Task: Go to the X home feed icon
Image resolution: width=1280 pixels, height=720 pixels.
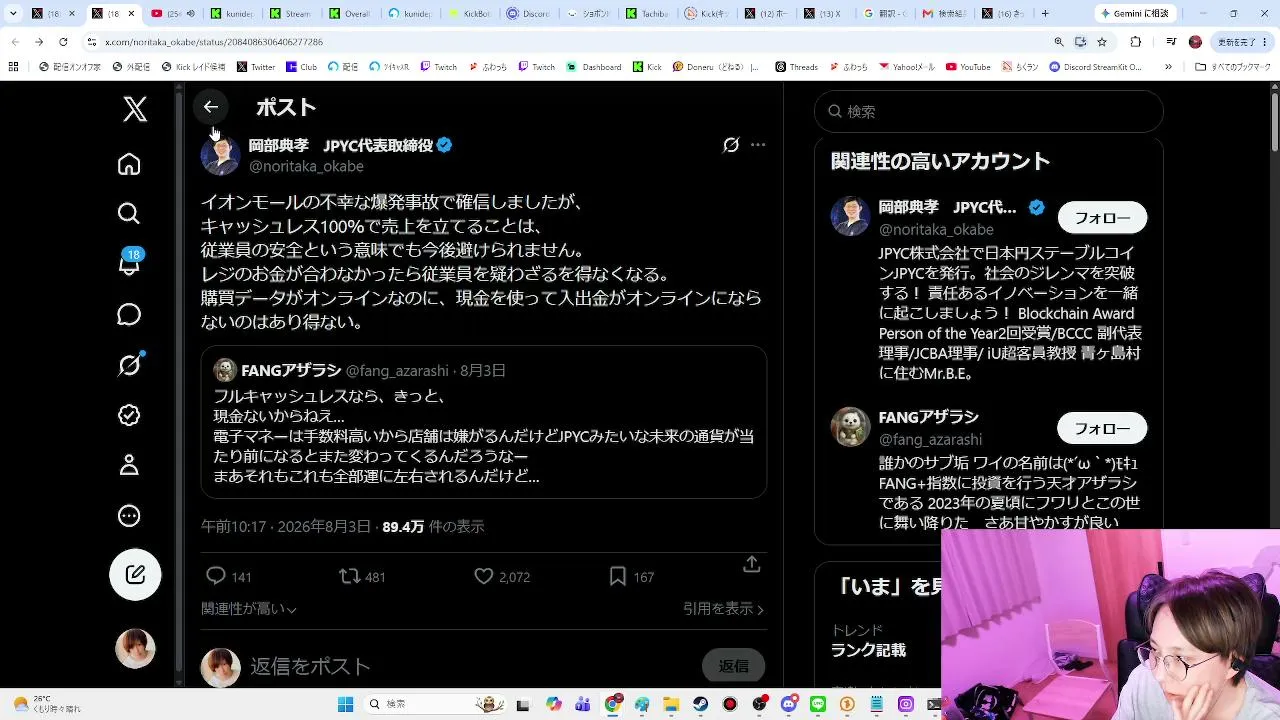Action: click(x=129, y=164)
